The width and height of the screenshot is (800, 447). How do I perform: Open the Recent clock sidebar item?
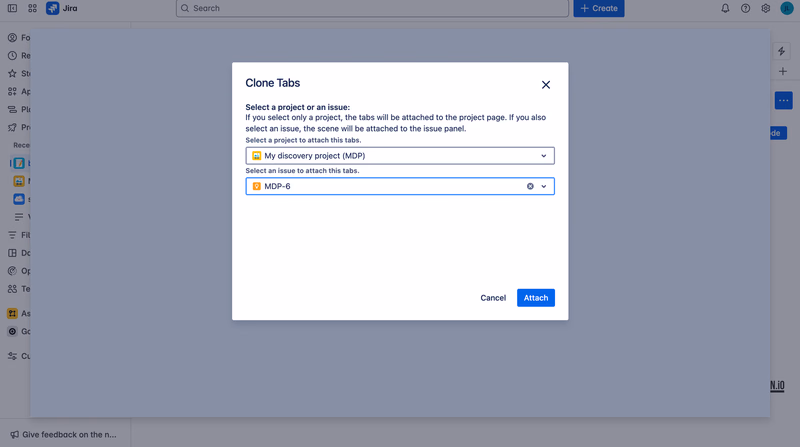click(19, 56)
